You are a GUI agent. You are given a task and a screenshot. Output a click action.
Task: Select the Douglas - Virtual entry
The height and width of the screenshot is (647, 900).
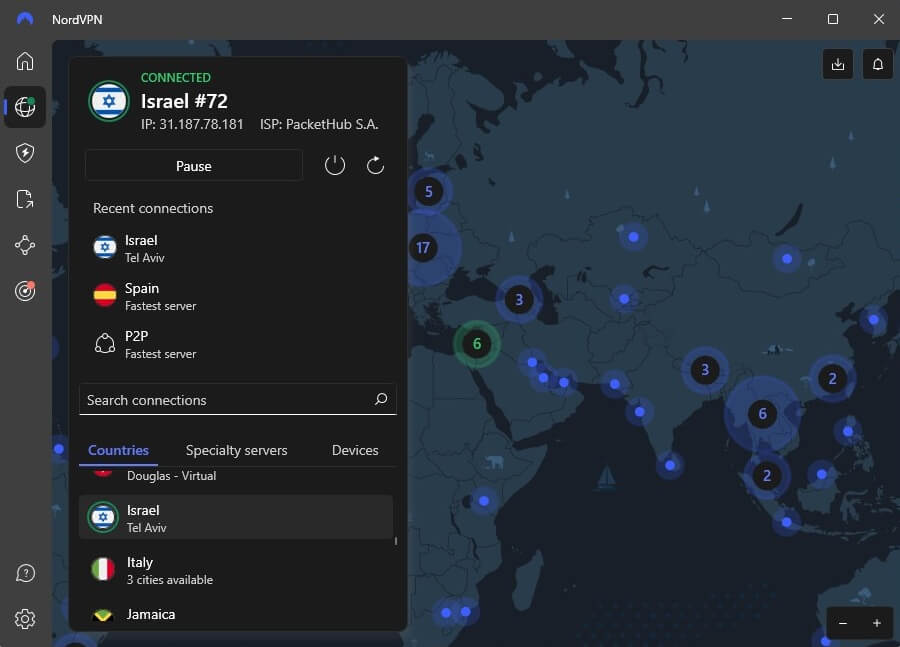click(235, 476)
